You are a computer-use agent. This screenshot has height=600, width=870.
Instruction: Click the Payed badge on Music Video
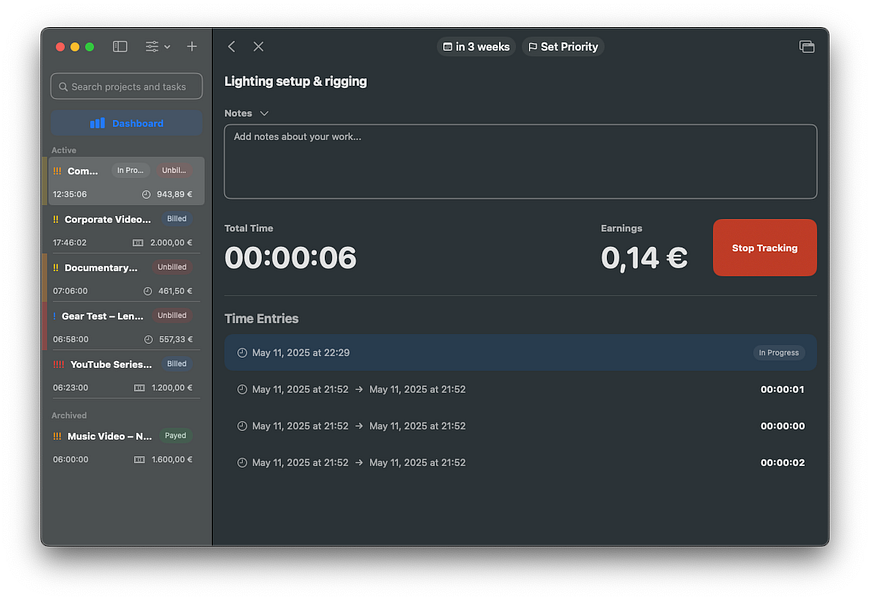point(175,436)
